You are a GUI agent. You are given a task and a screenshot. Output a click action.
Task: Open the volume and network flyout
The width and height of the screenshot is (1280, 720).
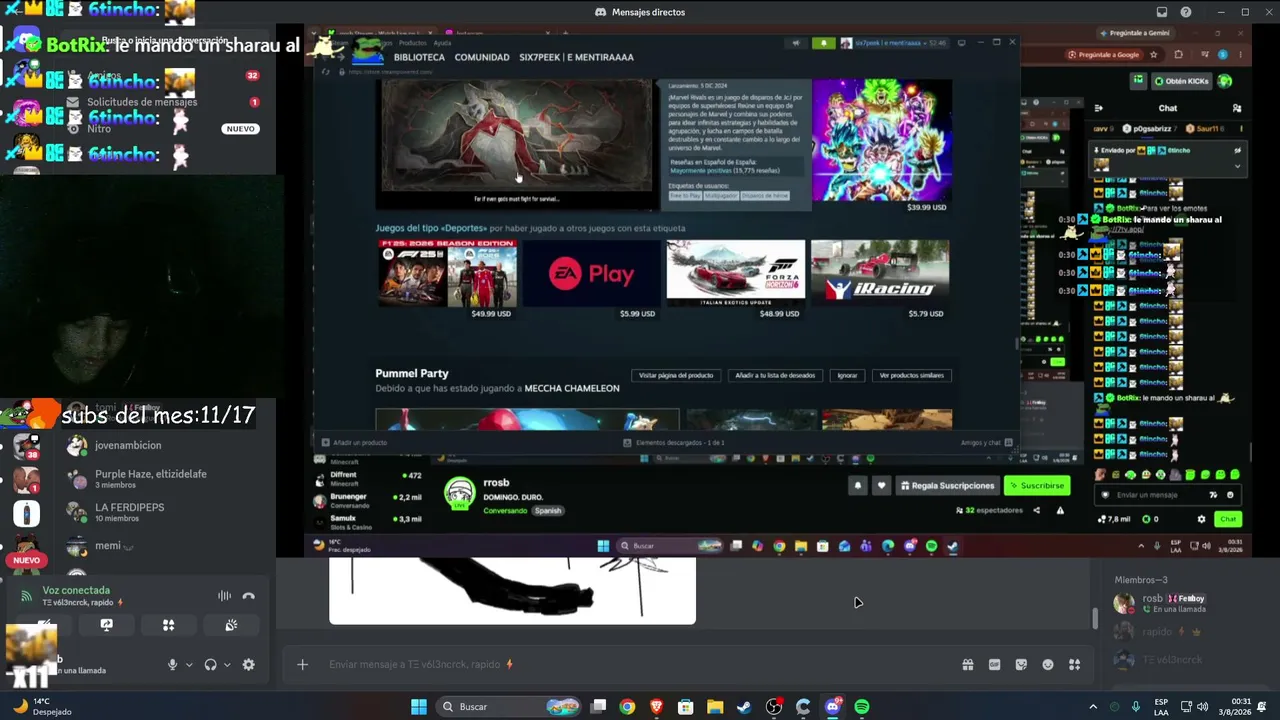click(1194, 707)
